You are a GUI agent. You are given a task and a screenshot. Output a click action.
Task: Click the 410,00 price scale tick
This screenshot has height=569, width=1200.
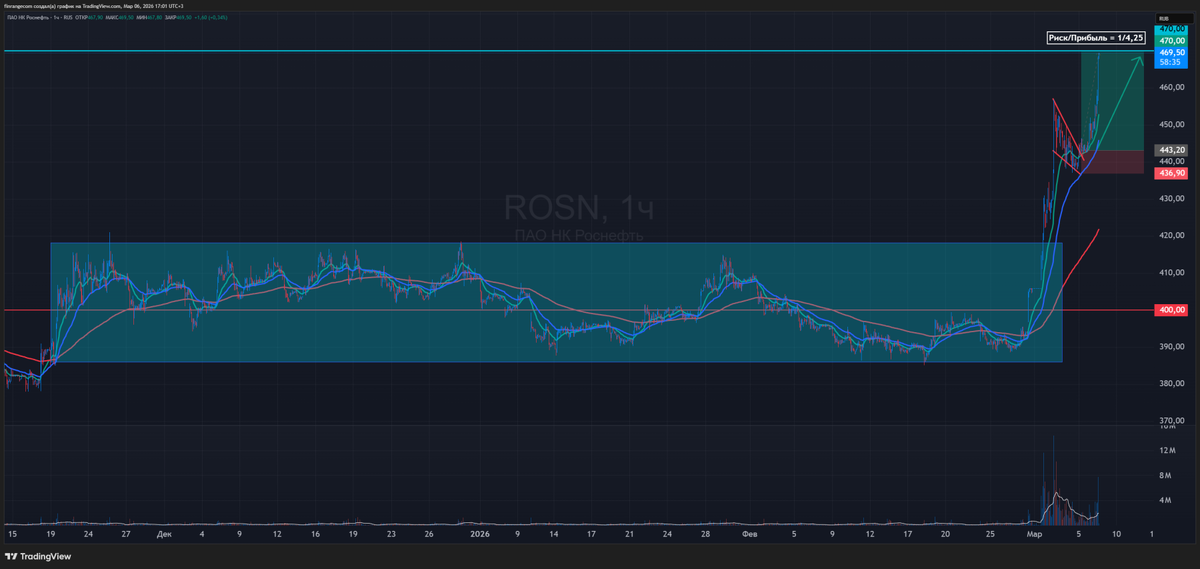[1172, 272]
